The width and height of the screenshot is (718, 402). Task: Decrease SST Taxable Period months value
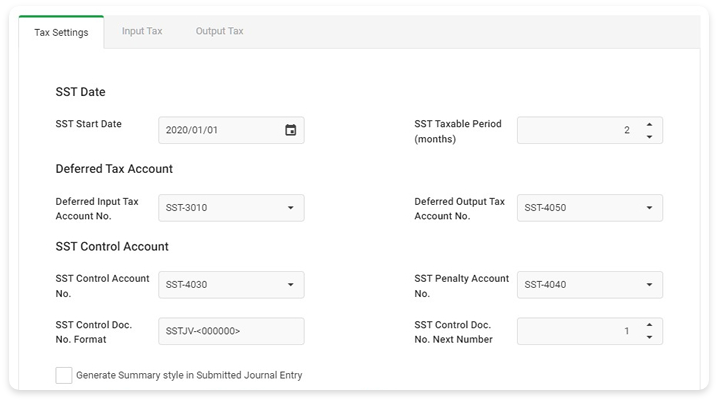point(649,137)
